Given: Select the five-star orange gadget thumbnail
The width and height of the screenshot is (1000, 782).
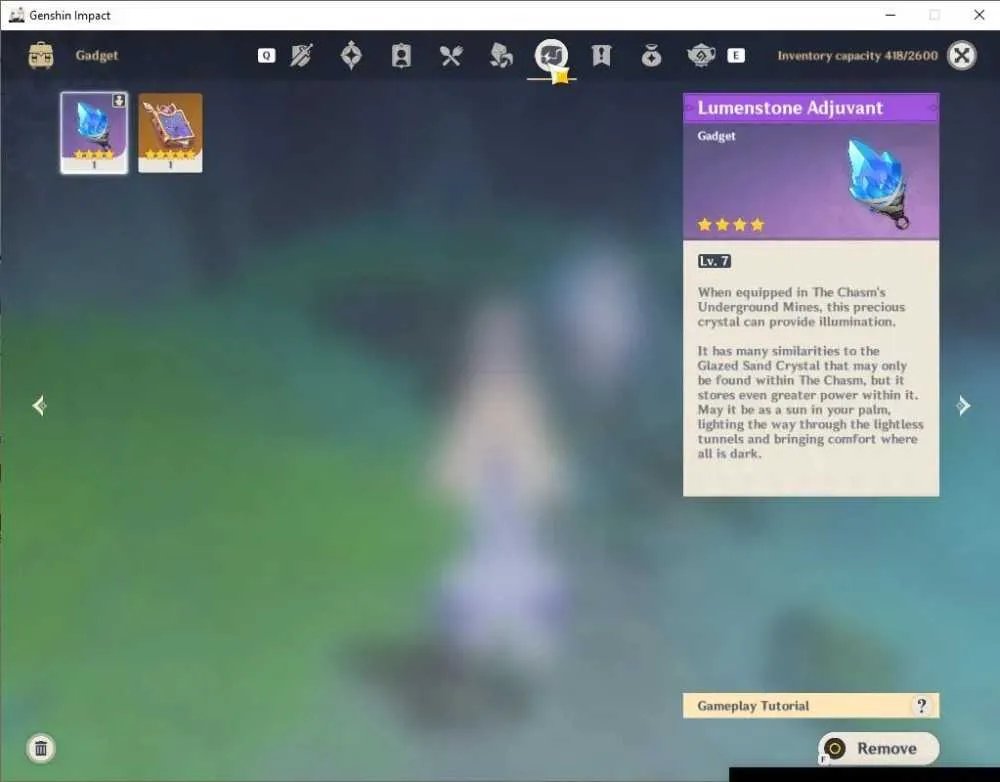Looking at the screenshot, I should (x=170, y=133).
